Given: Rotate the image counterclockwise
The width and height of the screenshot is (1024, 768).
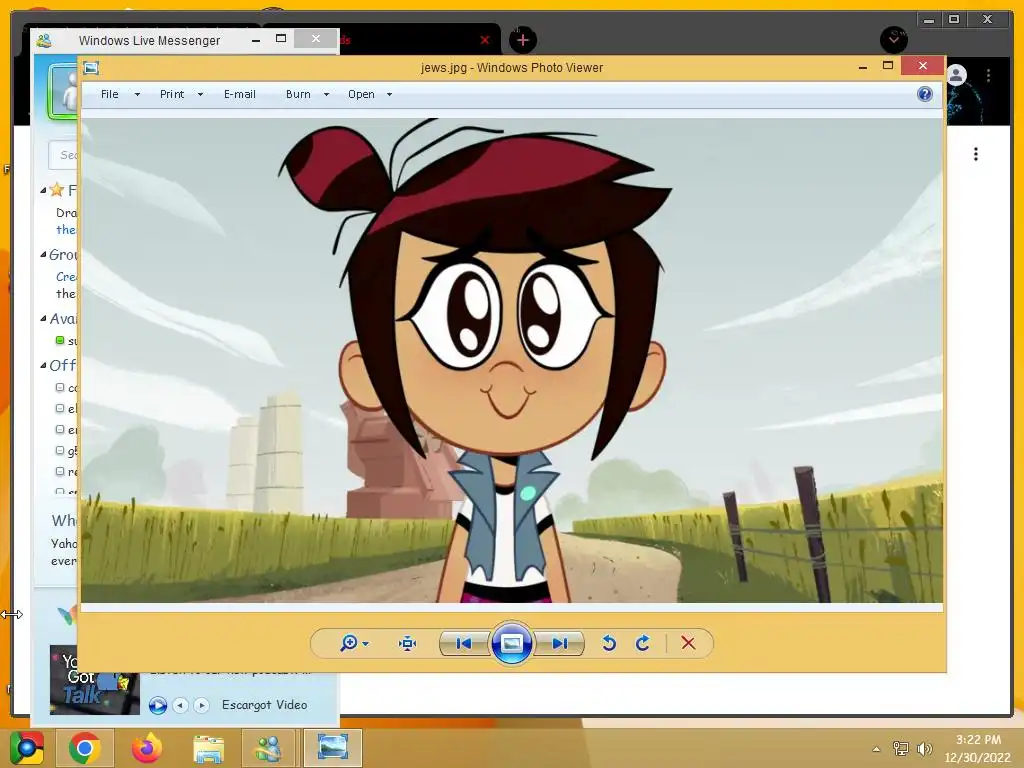Looking at the screenshot, I should pos(609,643).
